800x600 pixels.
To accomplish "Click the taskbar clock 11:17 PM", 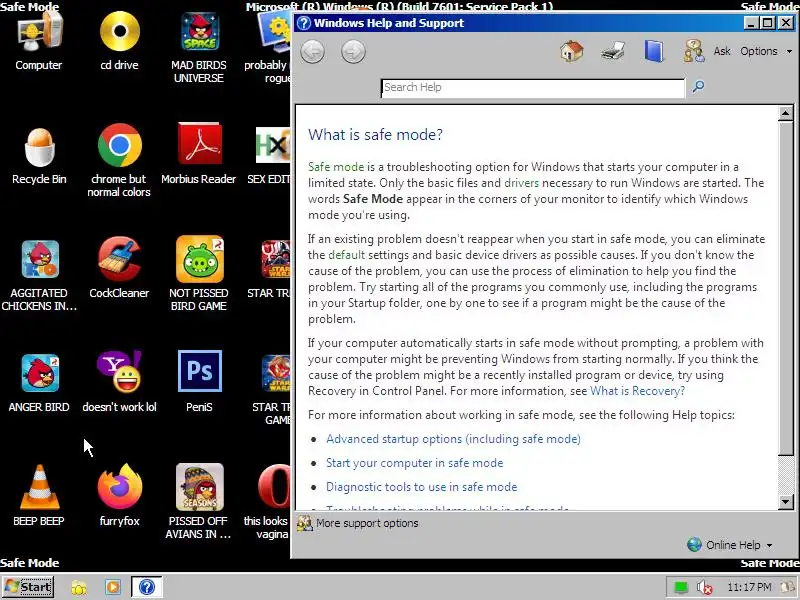I will tap(749, 587).
